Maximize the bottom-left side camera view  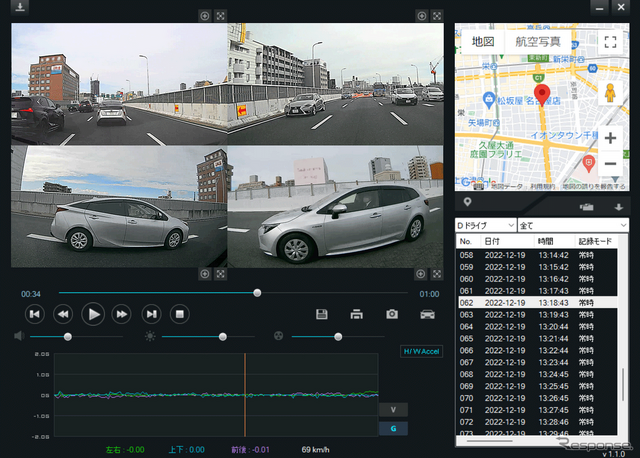[x=220, y=274]
